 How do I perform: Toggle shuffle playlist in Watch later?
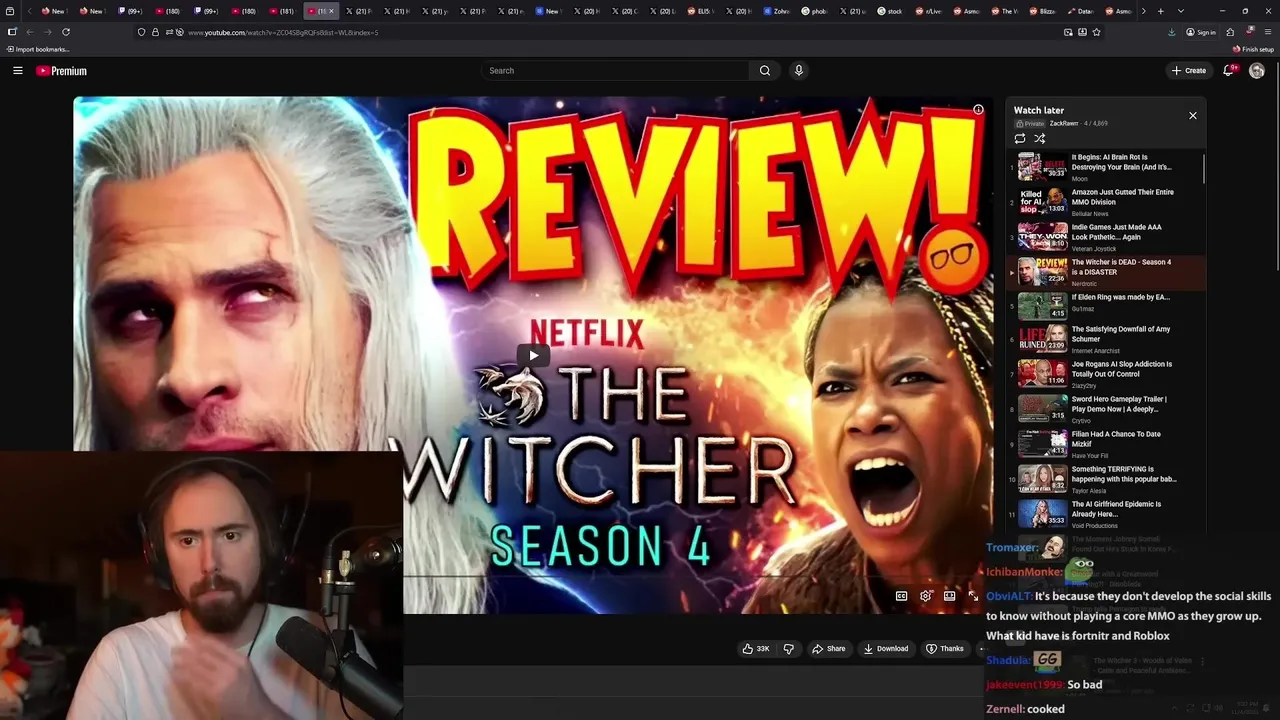[x=1040, y=139]
